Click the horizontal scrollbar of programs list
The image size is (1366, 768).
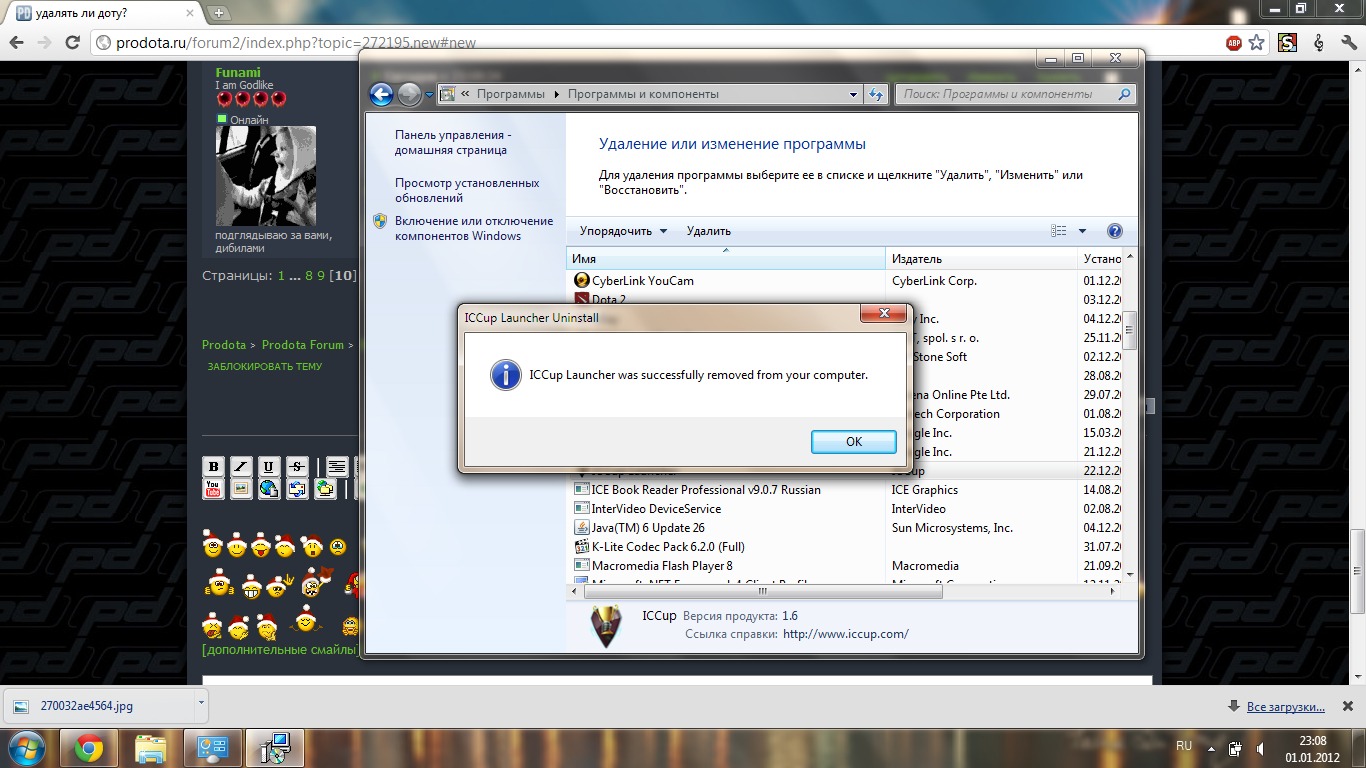click(762, 591)
